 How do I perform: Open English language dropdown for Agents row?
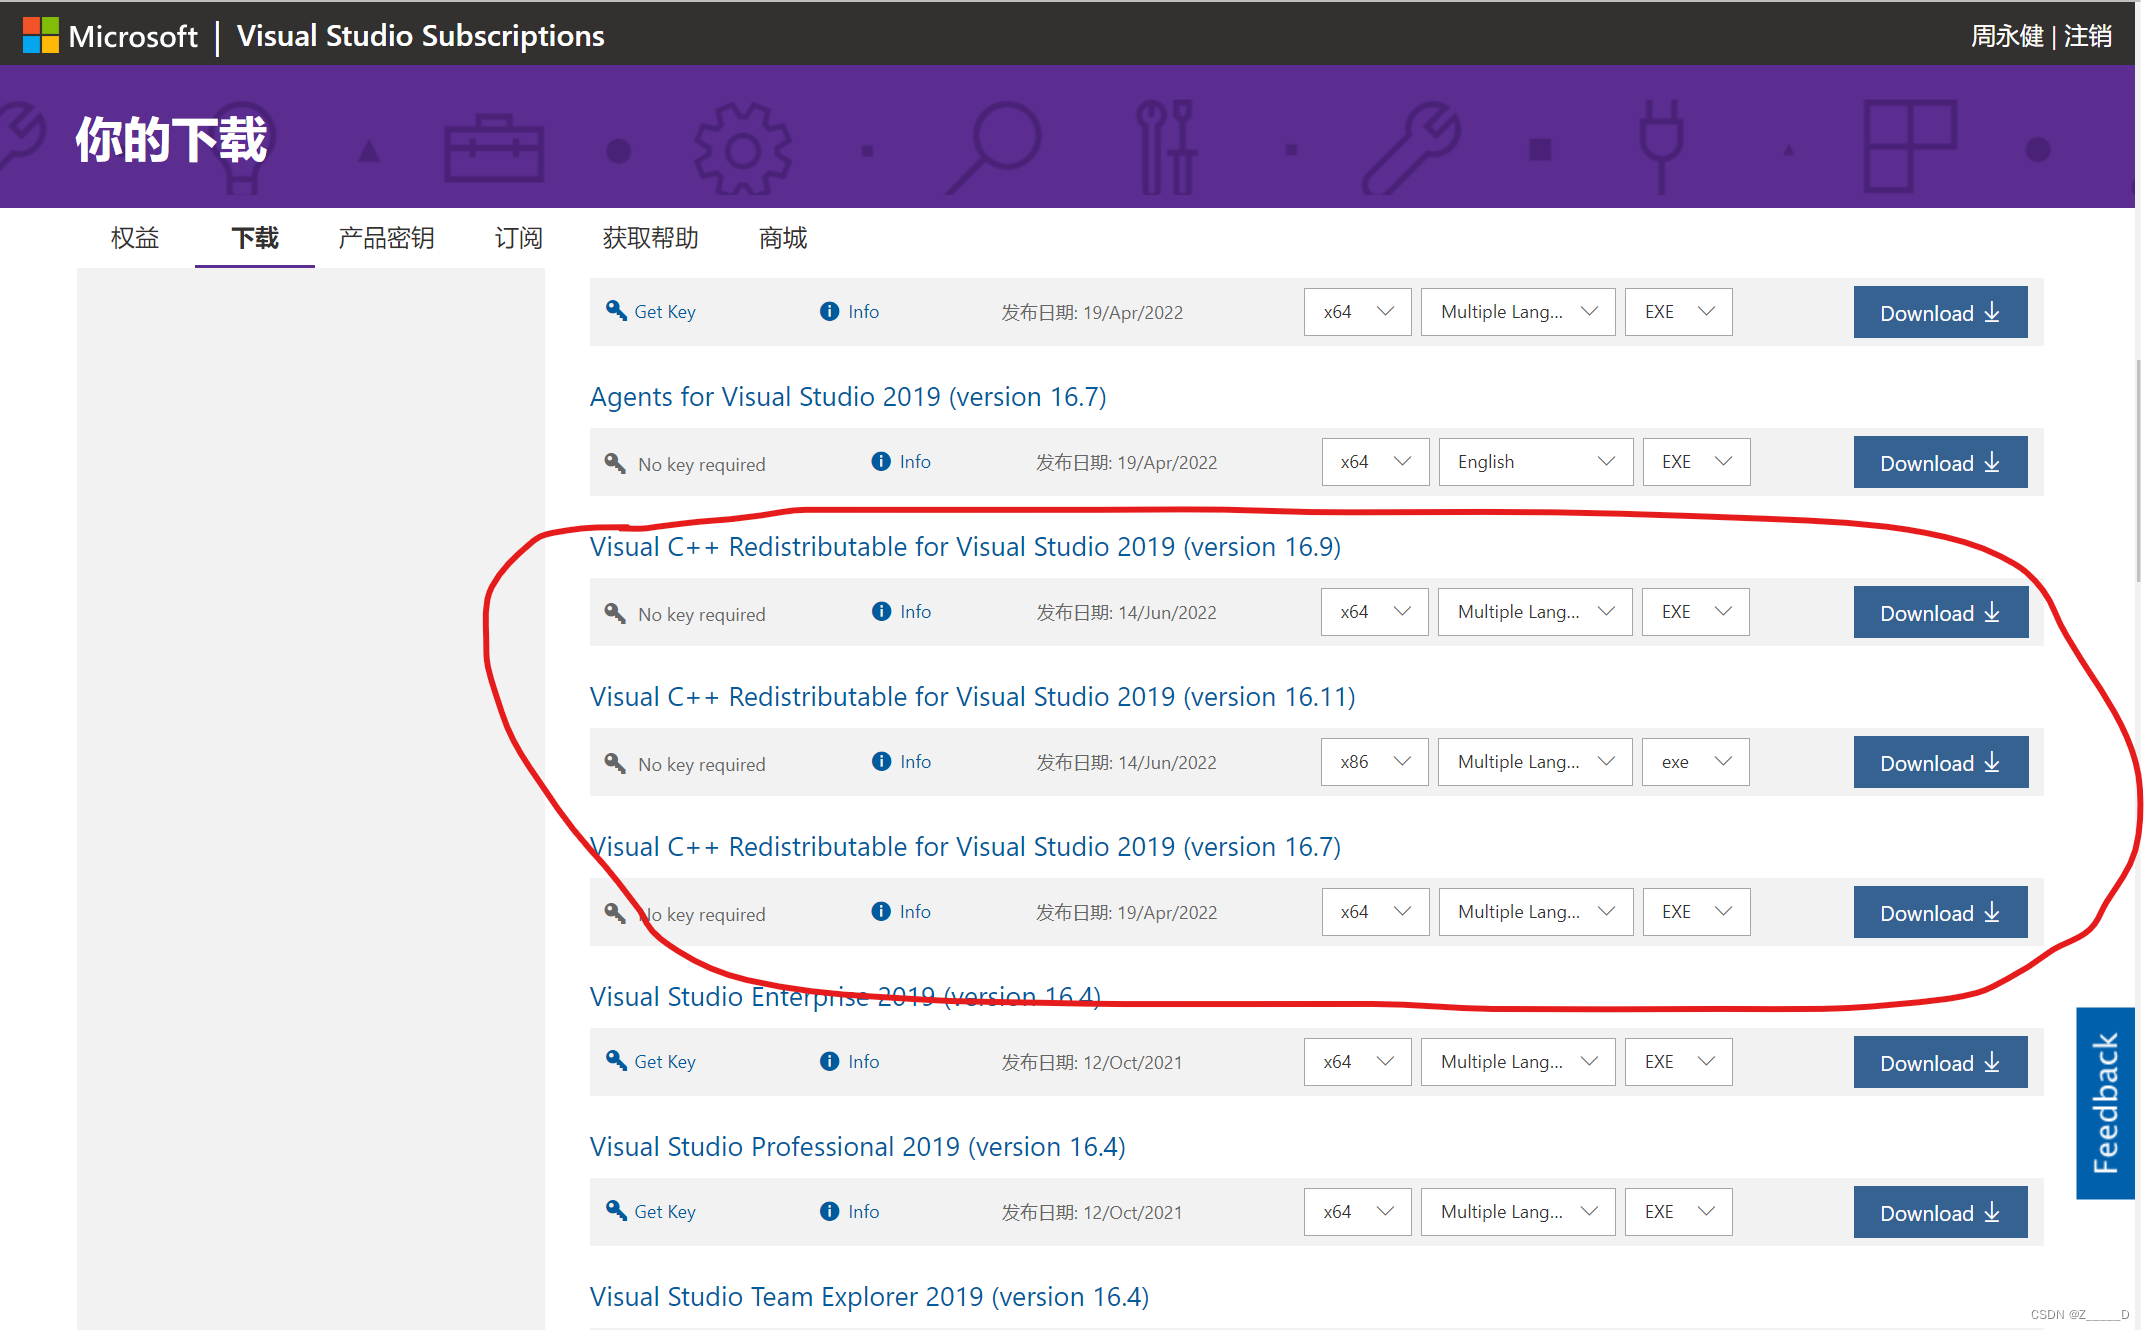[1535, 462]
